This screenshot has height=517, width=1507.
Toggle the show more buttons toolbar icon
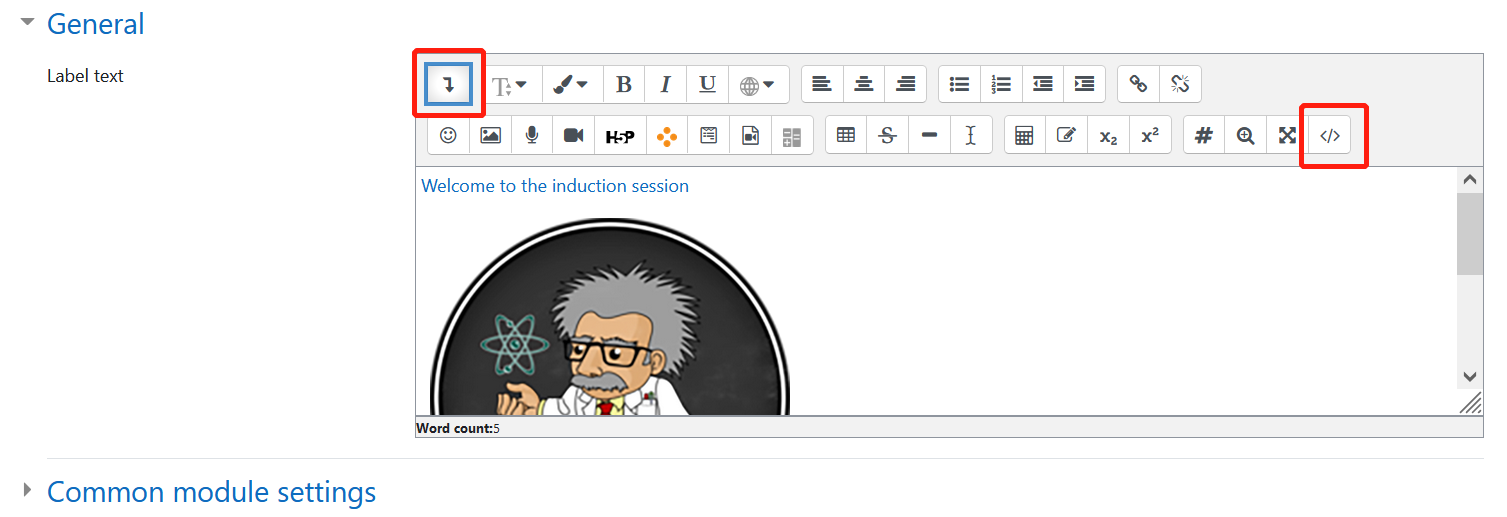coord(449,85)
